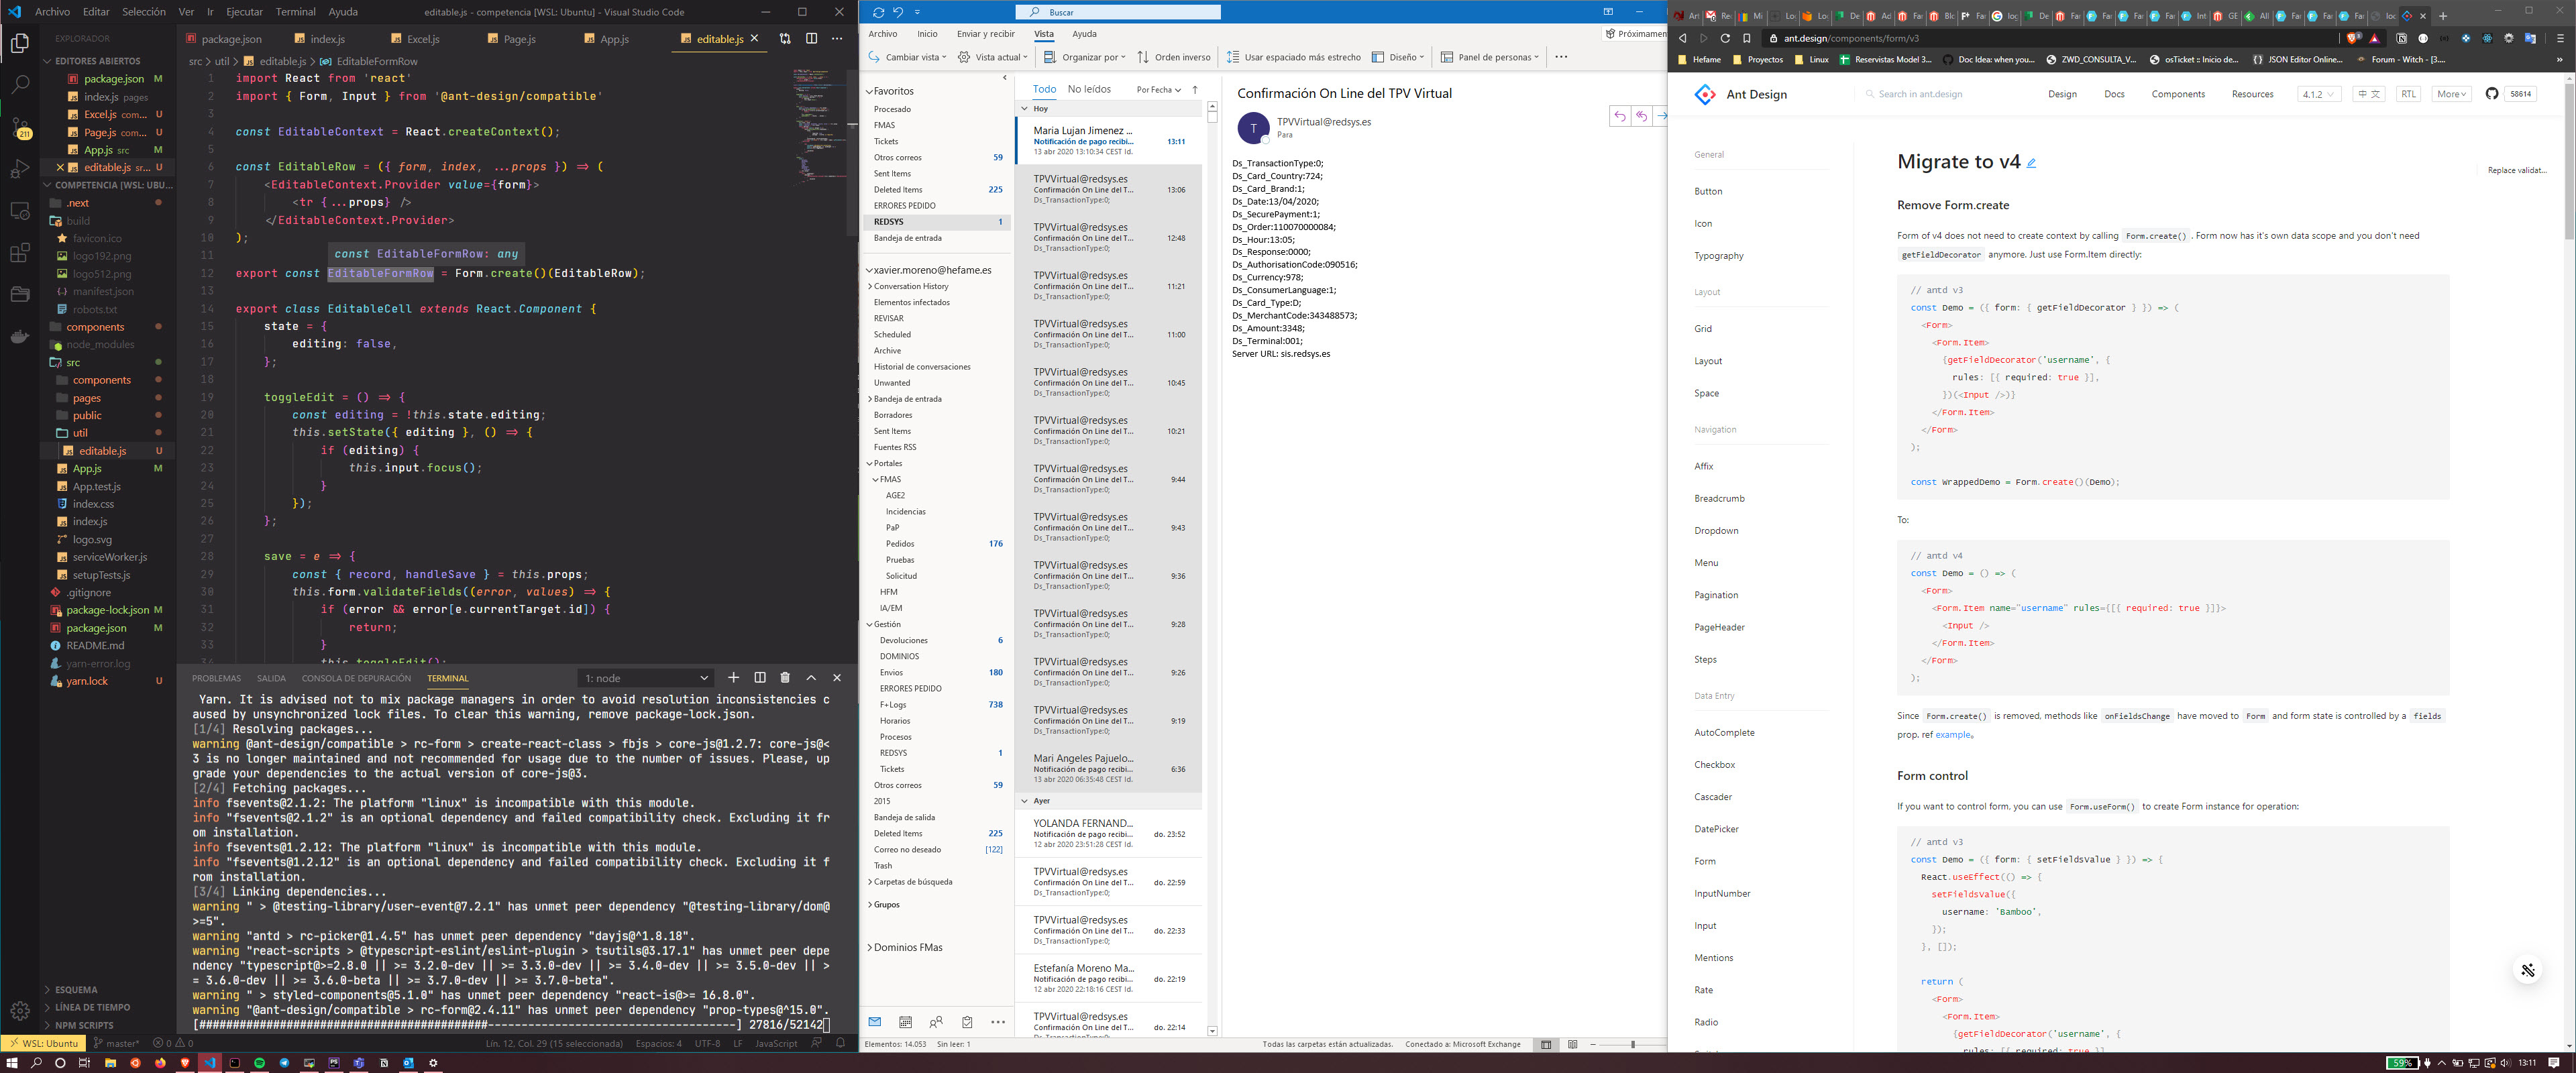Screen dimensions: 2576x1073
Task: Collapse the EDITORES ABIERTOS section
Action: point(97,61)
